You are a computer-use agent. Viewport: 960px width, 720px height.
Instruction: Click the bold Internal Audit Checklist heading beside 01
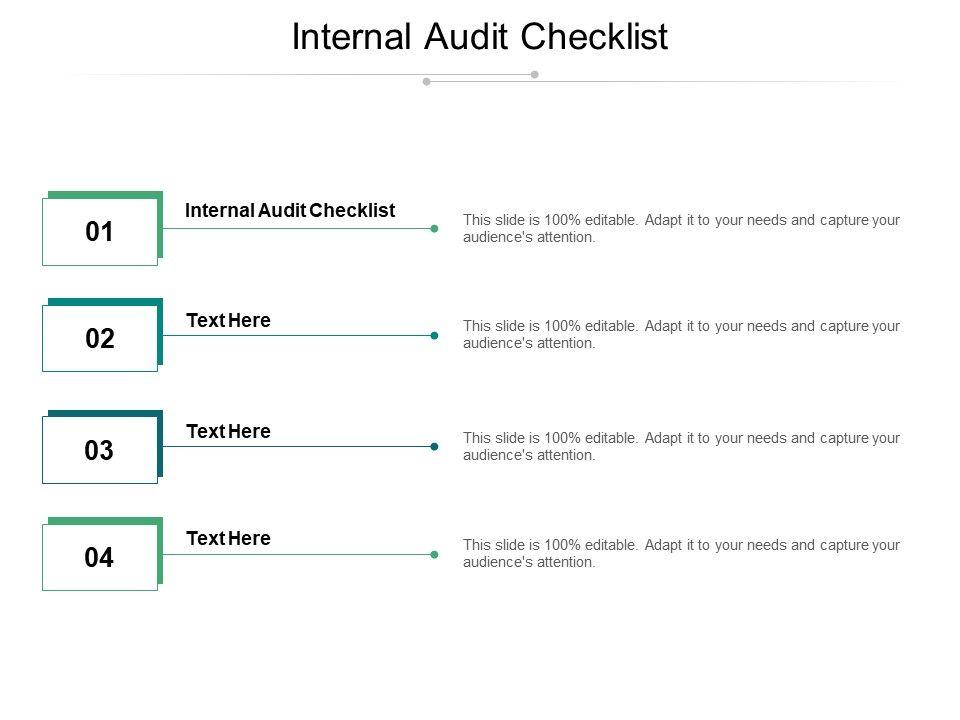point(290,210)
